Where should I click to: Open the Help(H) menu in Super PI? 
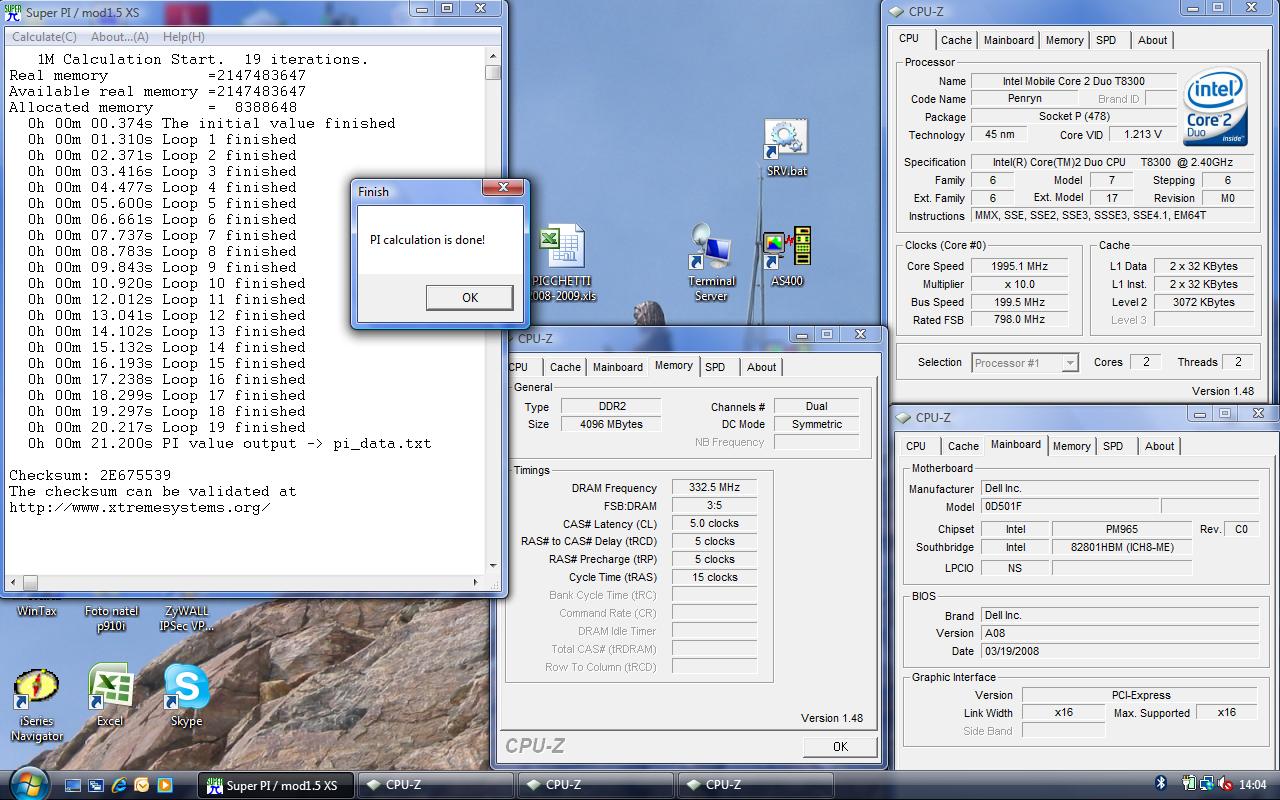184,37
